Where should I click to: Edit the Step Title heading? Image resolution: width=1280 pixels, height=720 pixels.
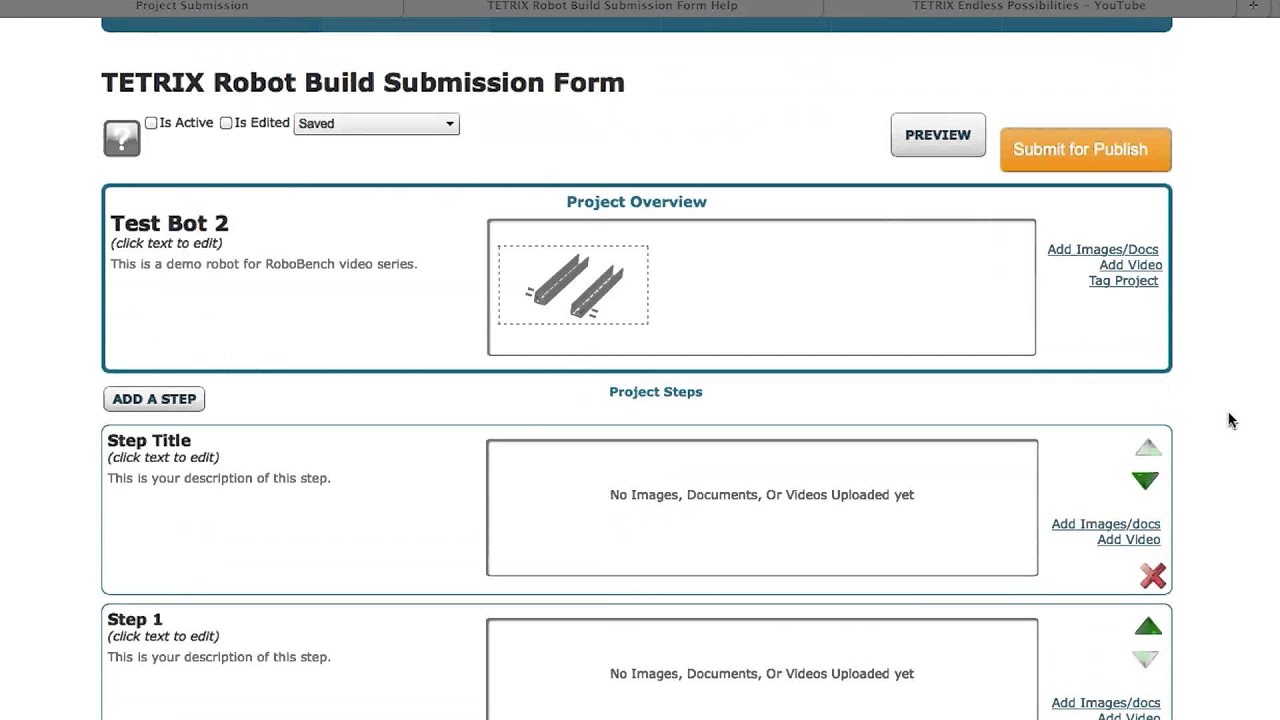pyautogui.click(x=149, y=440)
